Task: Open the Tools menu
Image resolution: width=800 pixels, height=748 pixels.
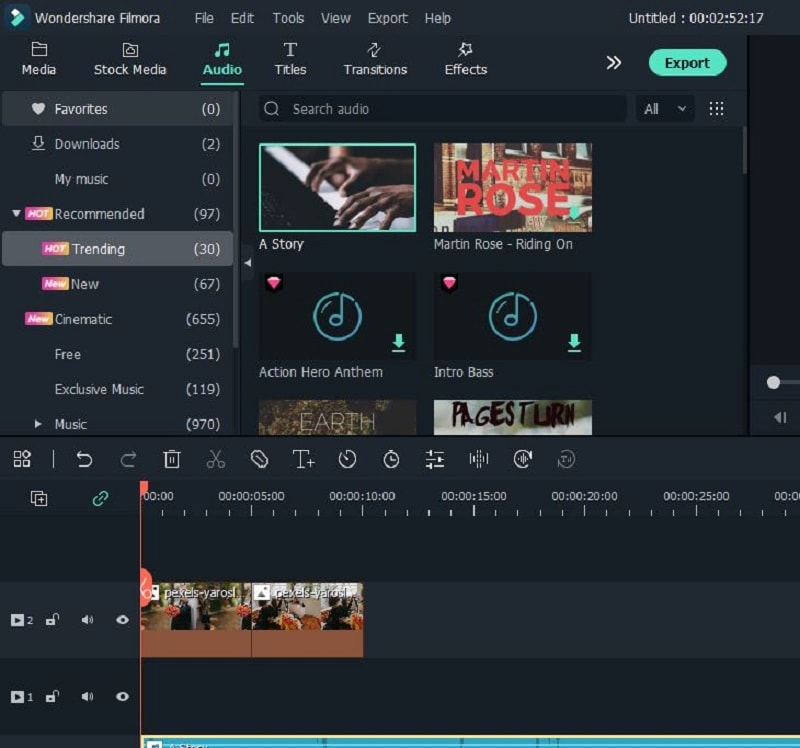Action: [288, 18]
